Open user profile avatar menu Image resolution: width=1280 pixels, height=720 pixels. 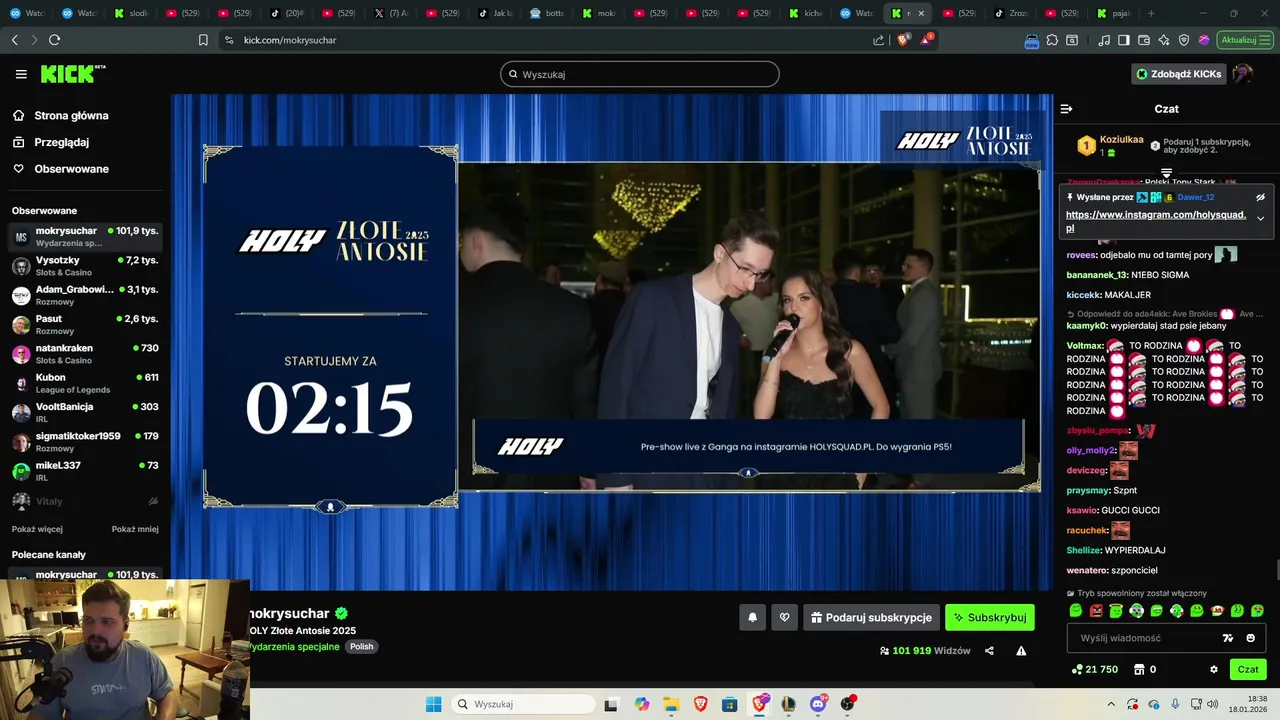pyautogui.click(x=1243, y=74)
